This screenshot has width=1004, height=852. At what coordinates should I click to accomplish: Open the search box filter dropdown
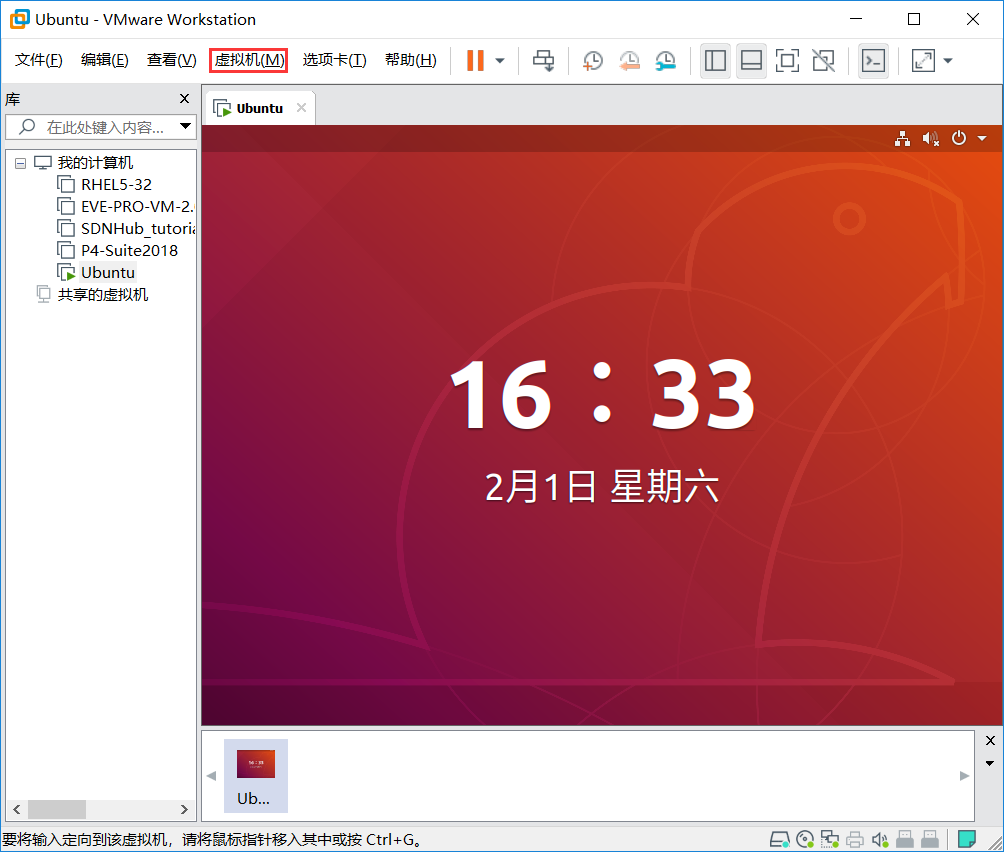coord(184,126)
